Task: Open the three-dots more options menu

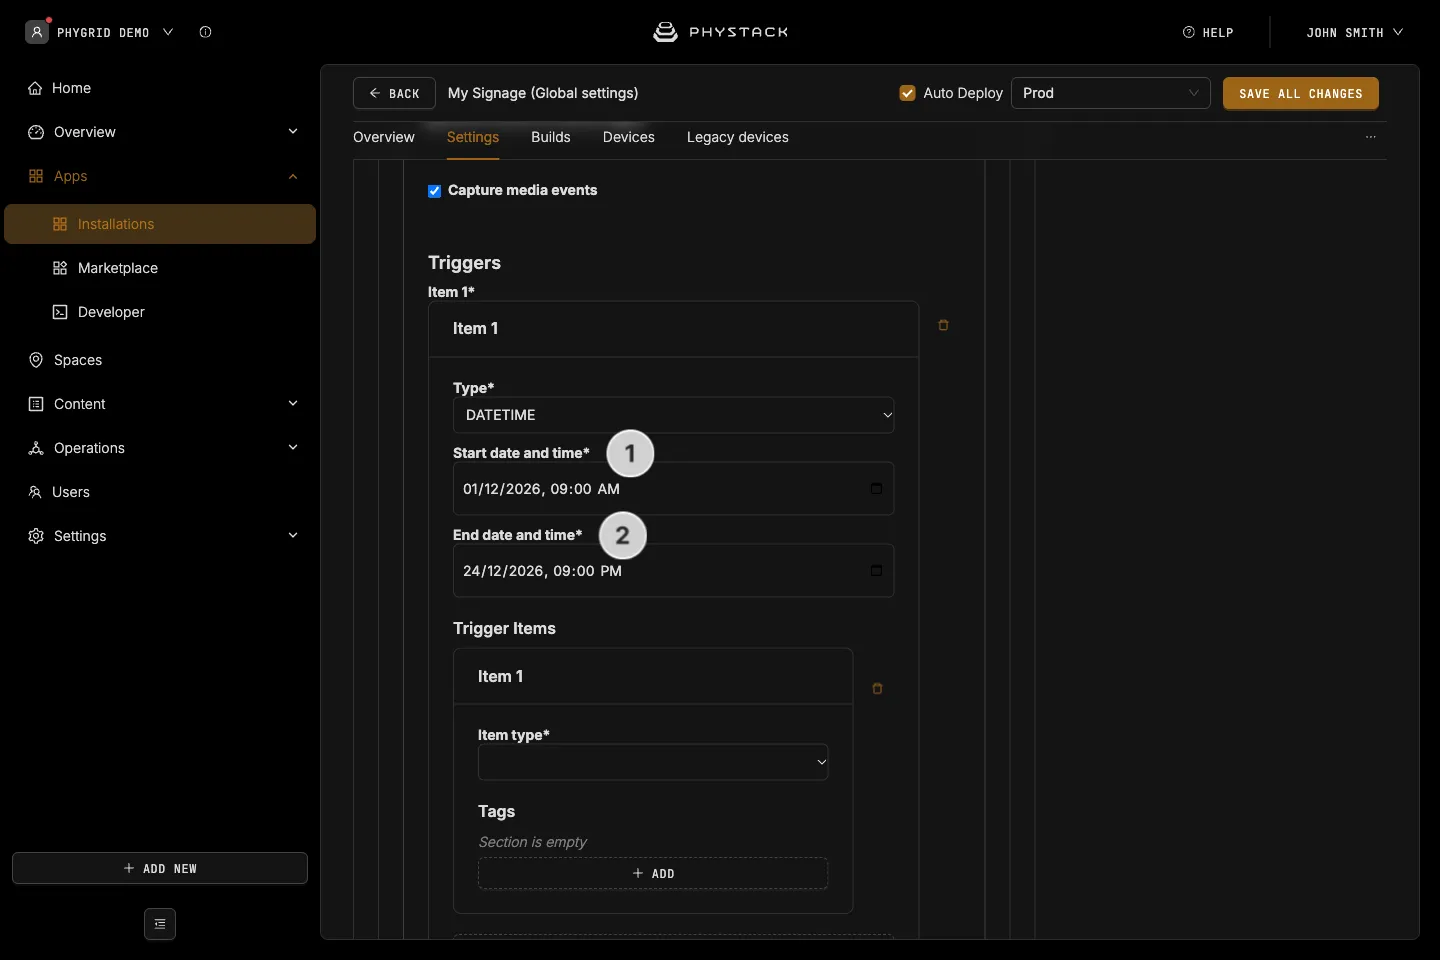Action: 1371,137
